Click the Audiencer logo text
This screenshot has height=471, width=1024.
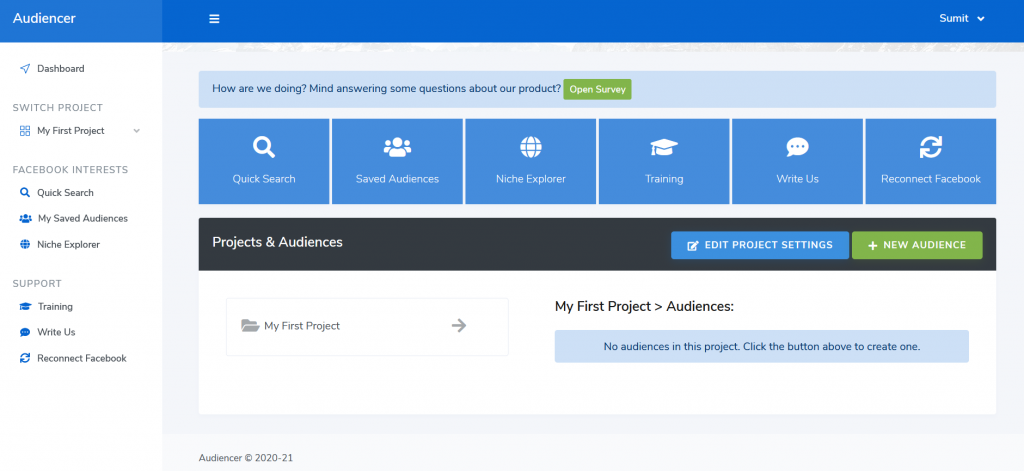click(x=44, y=18)
